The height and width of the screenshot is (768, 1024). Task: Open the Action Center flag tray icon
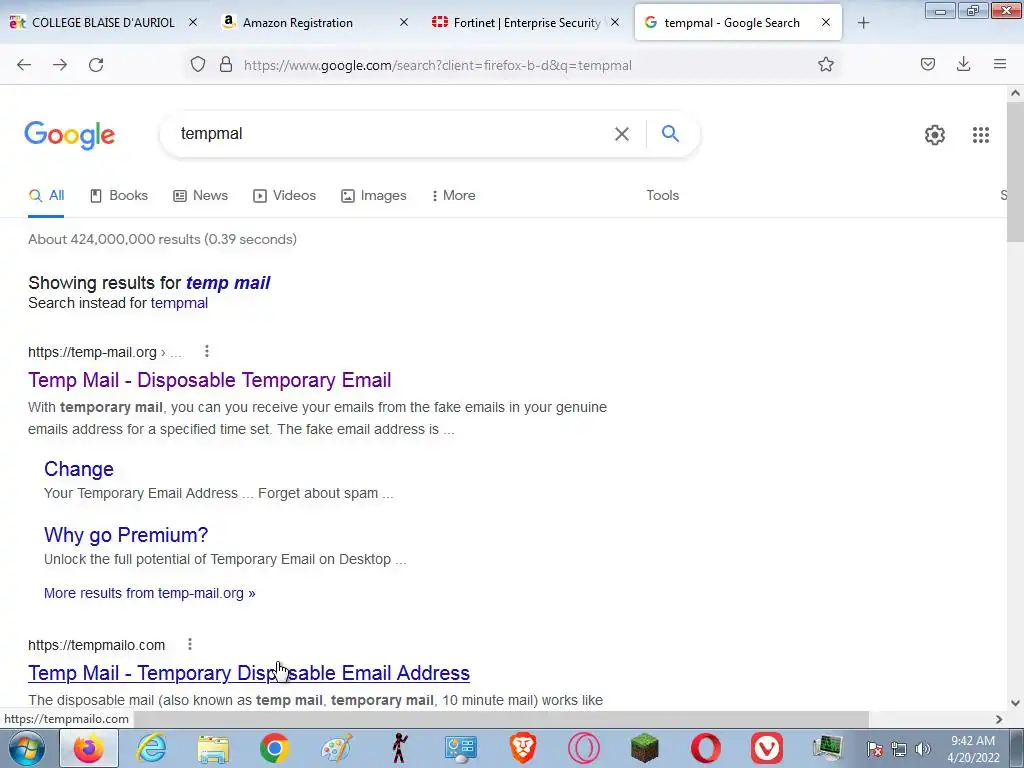tap(875, 749)
